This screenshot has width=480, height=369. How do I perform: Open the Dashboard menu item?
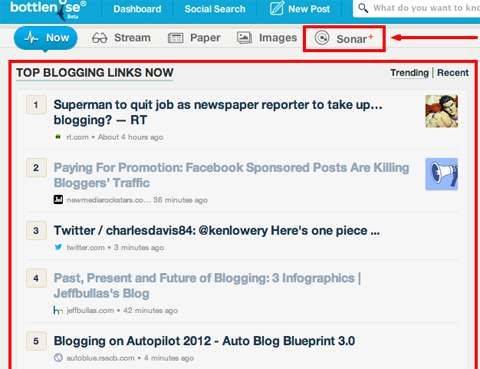[x=137, y=9]
